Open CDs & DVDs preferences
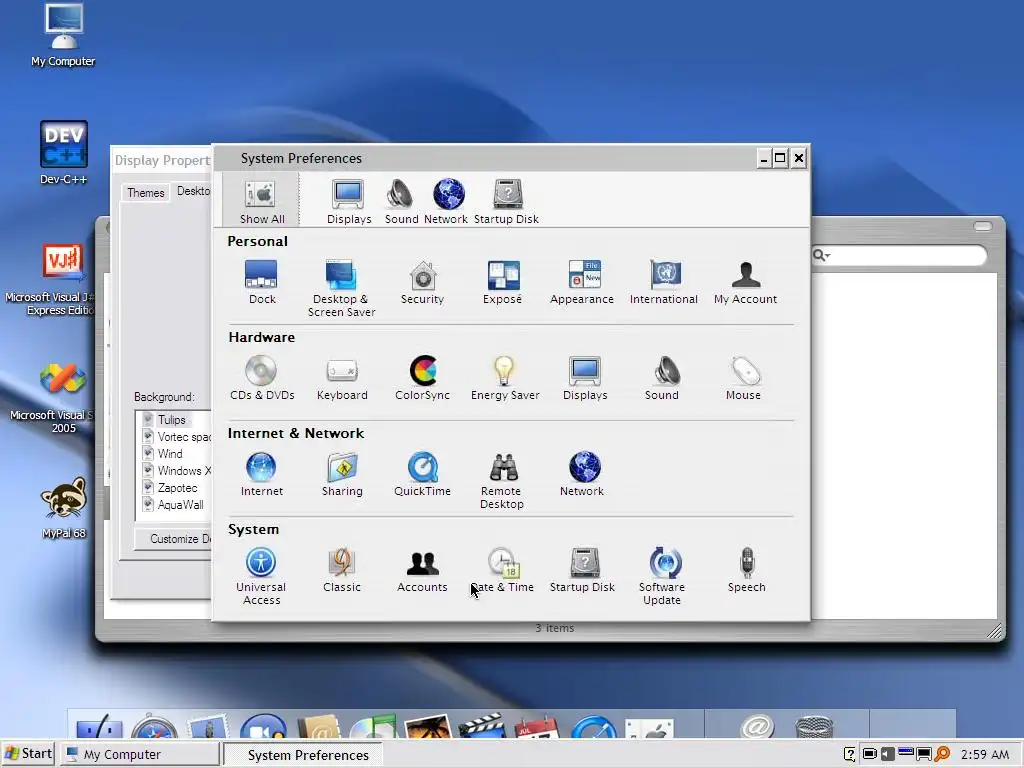This screenshot has width=1024, height=768. pos(262,377)
